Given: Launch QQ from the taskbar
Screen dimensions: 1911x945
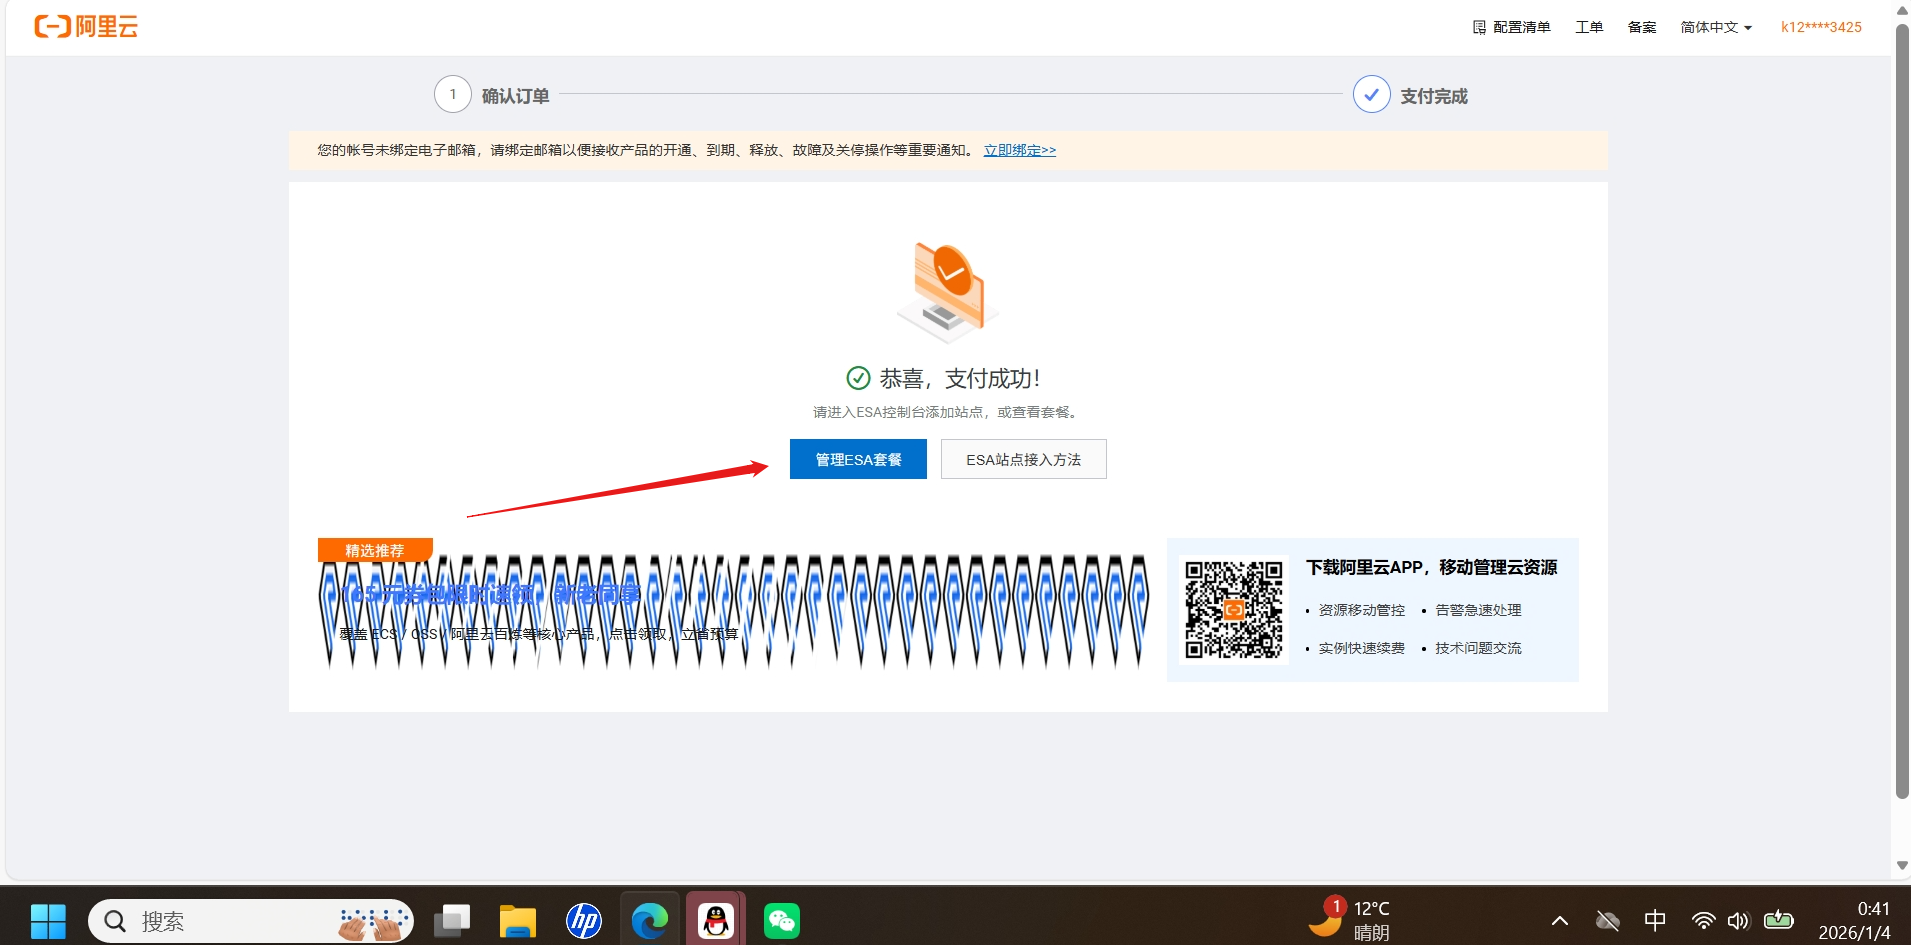Looking at the screenshot, I should click(x=715, y=920).
